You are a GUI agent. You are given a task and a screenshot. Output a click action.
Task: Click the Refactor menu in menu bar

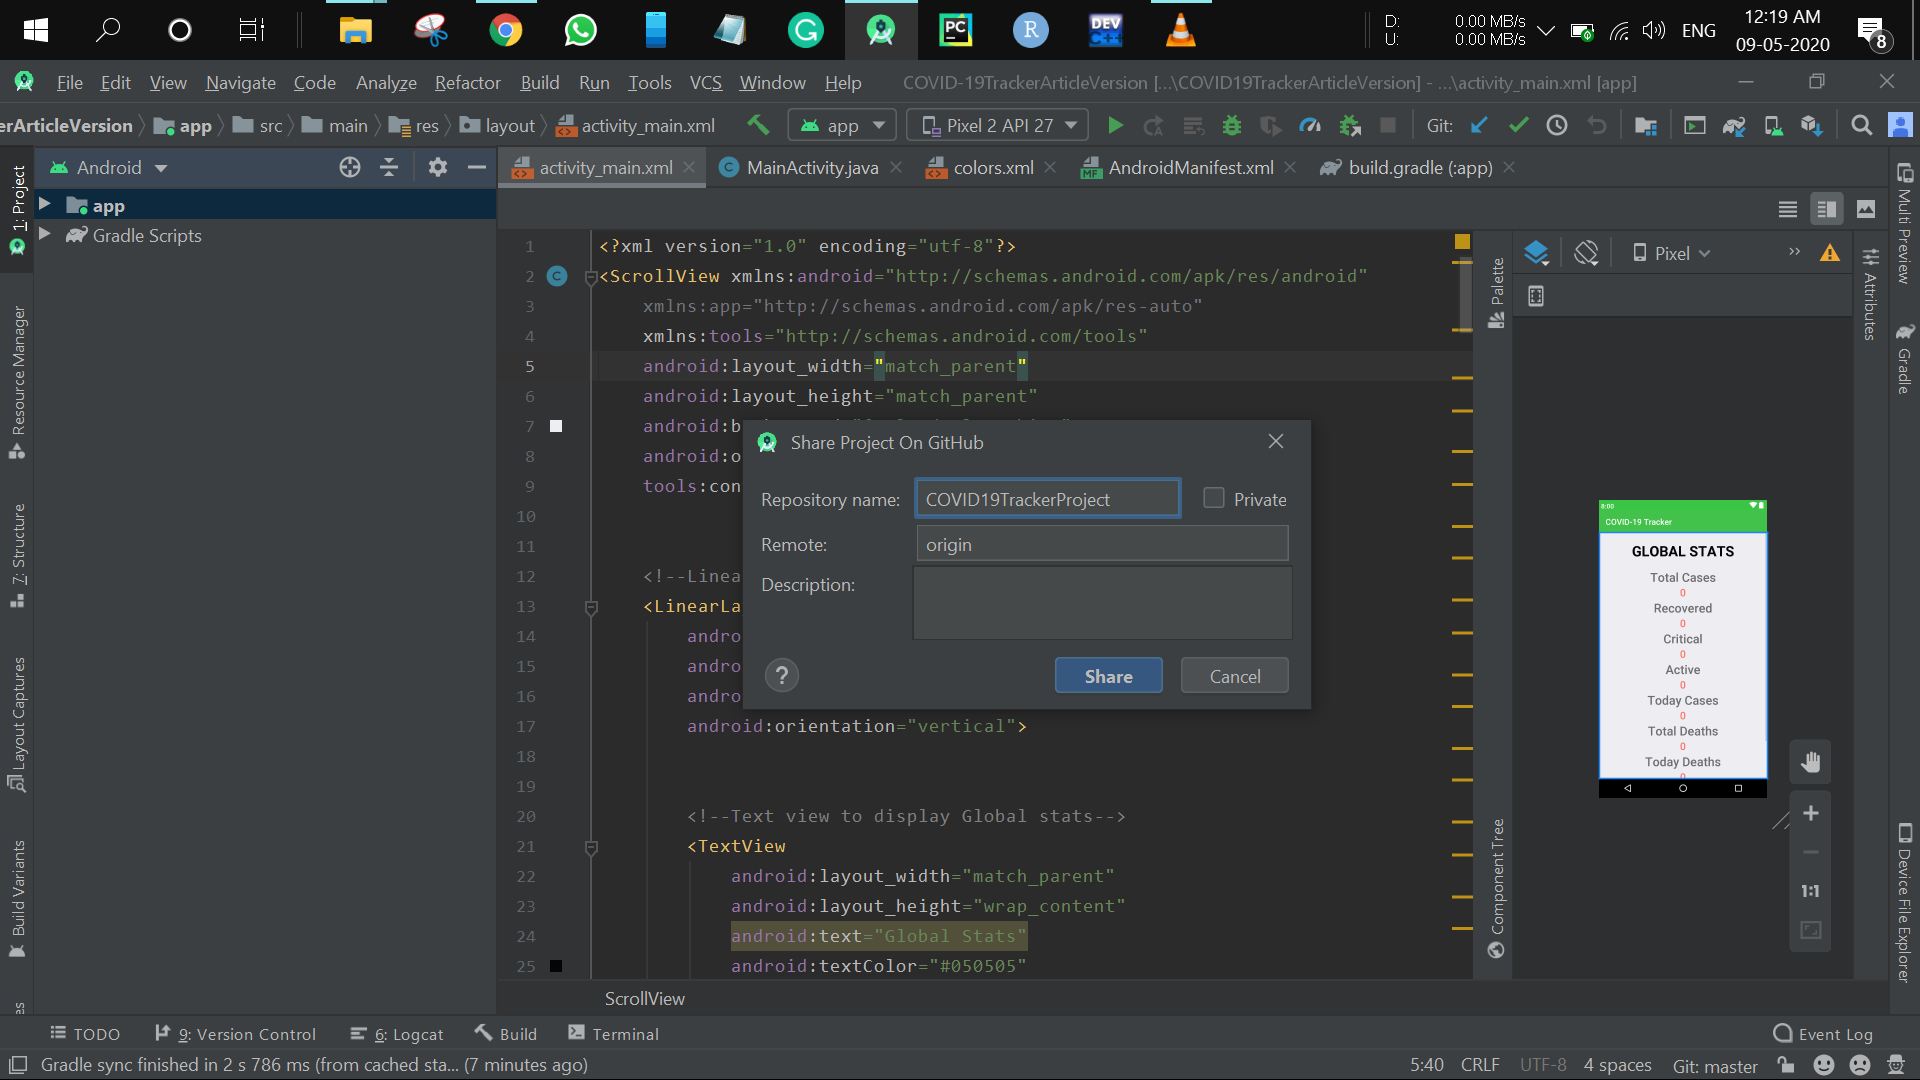click(467, 83)
